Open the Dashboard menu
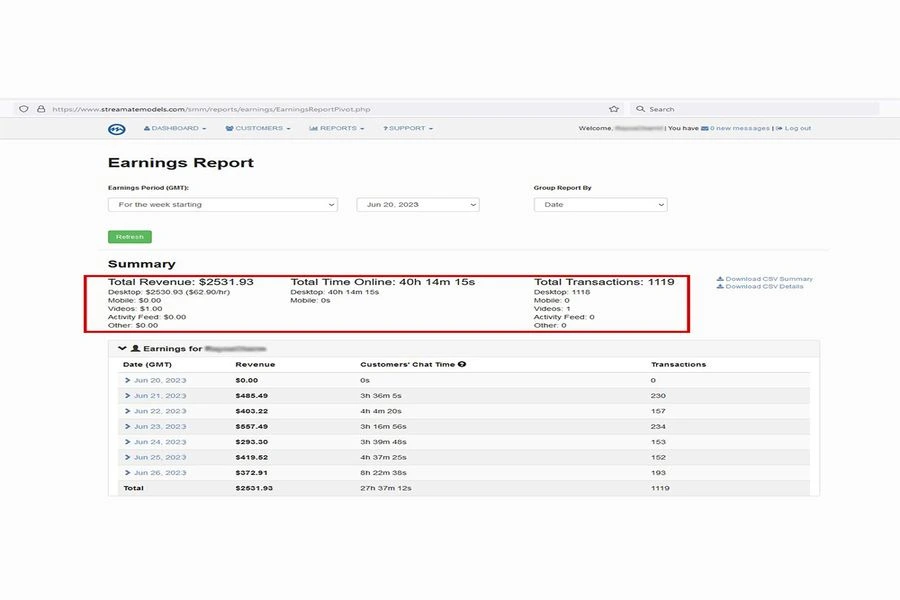Screen dimensions: 900x600 175,129
